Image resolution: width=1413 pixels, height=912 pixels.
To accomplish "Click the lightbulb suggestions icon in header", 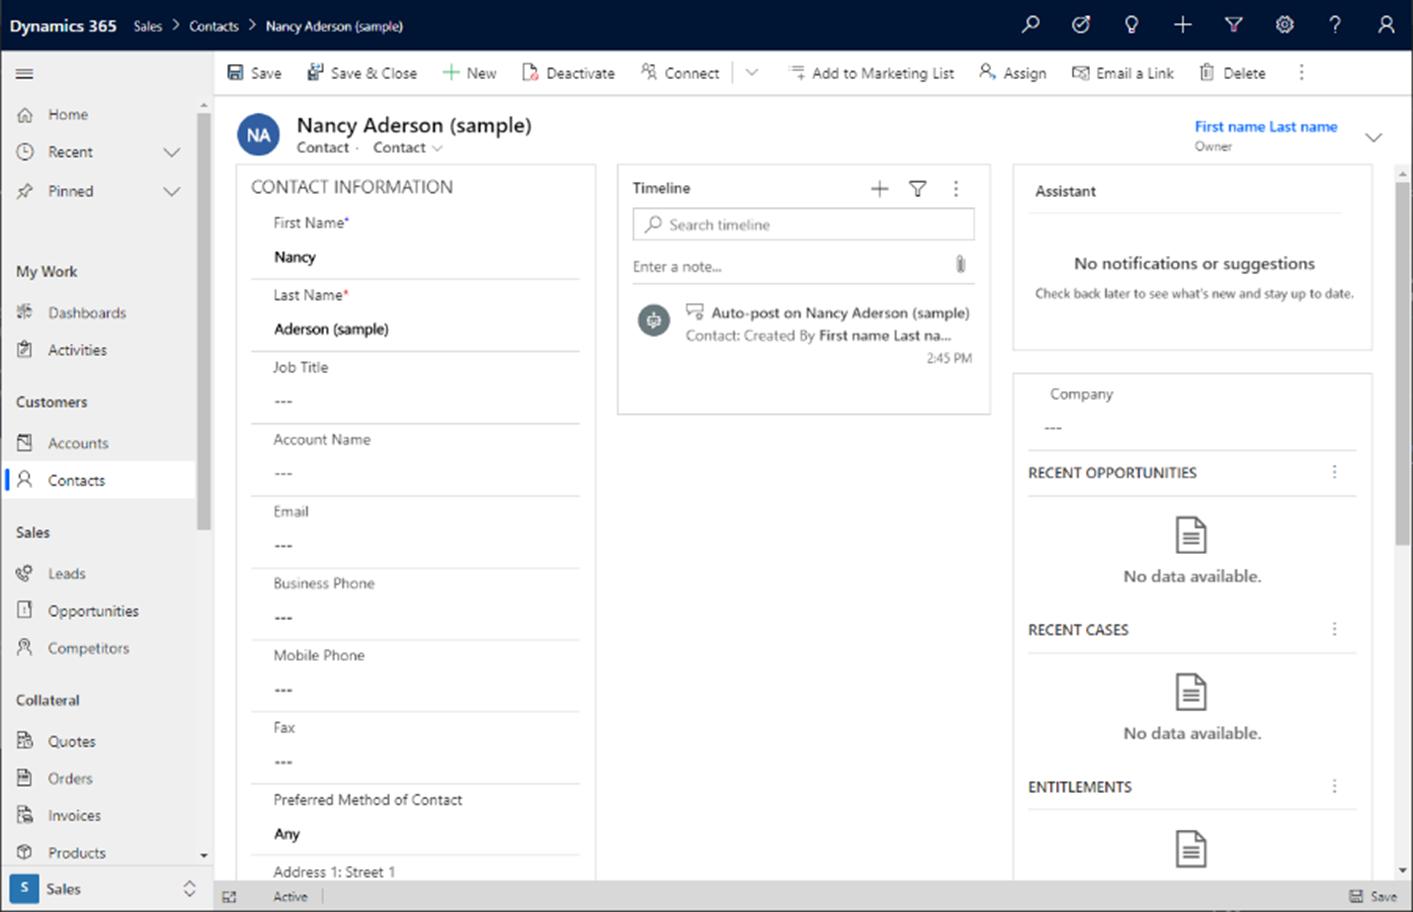I will tap(1131, 24).
